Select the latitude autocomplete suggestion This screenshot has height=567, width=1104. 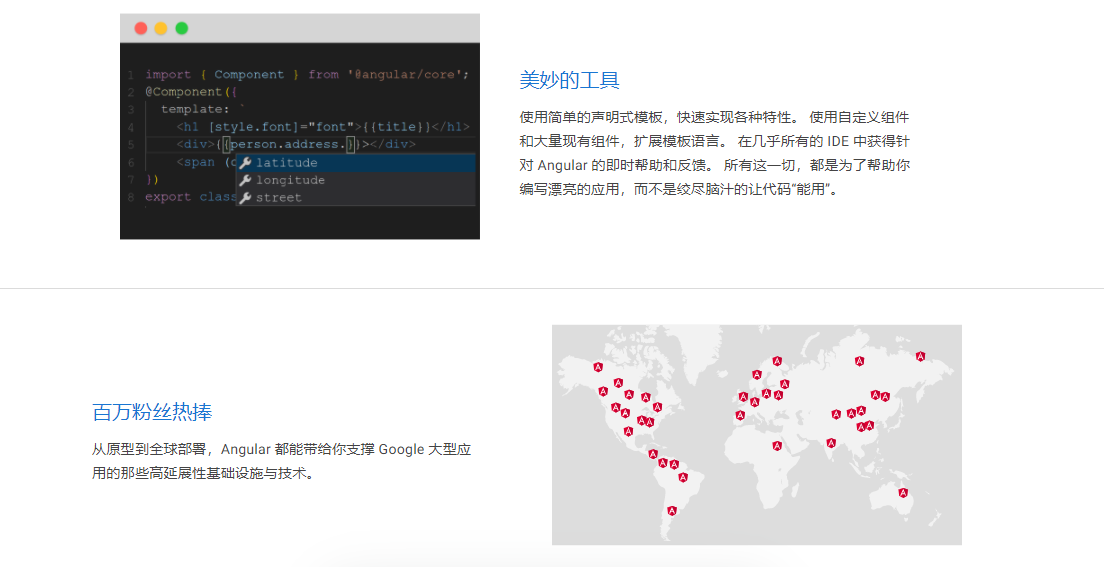tap(356, 163)
